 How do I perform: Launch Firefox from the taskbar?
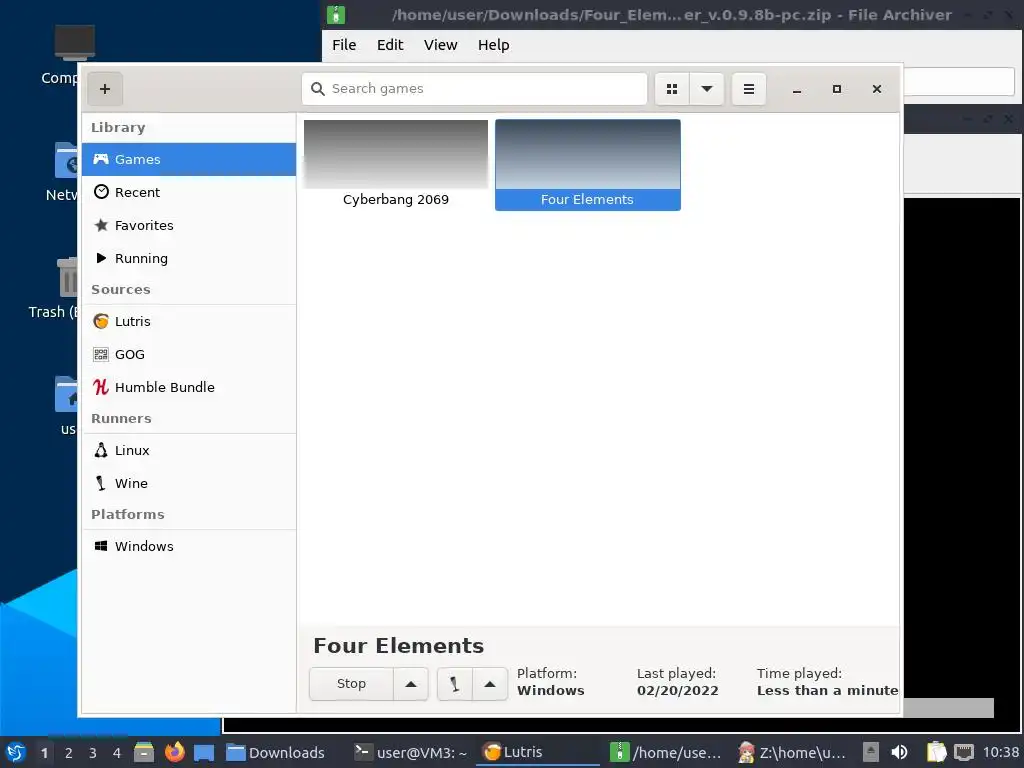coord(174,752)
